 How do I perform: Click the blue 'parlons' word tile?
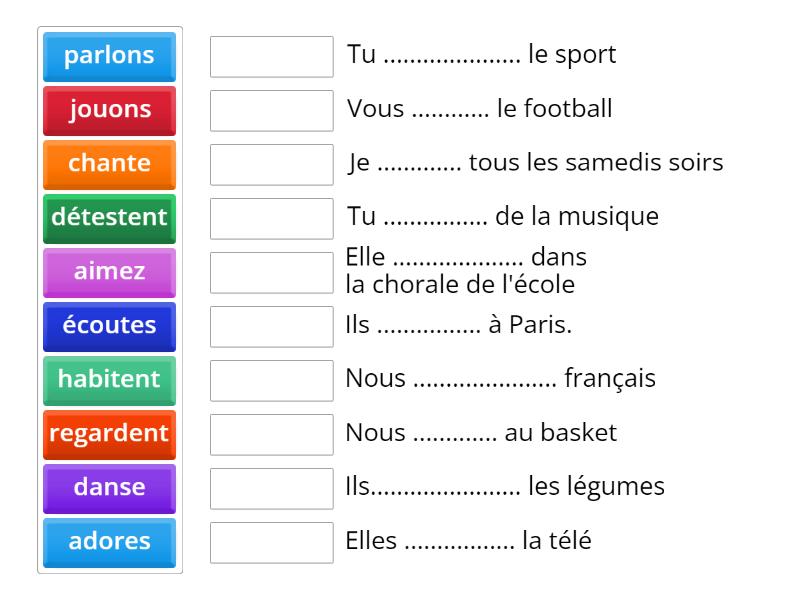coord(109,56)
